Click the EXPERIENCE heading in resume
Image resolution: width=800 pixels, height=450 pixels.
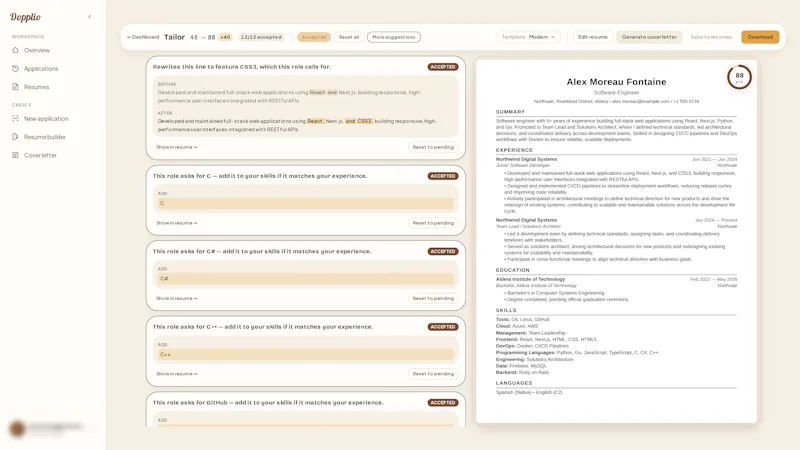point(514,150)
